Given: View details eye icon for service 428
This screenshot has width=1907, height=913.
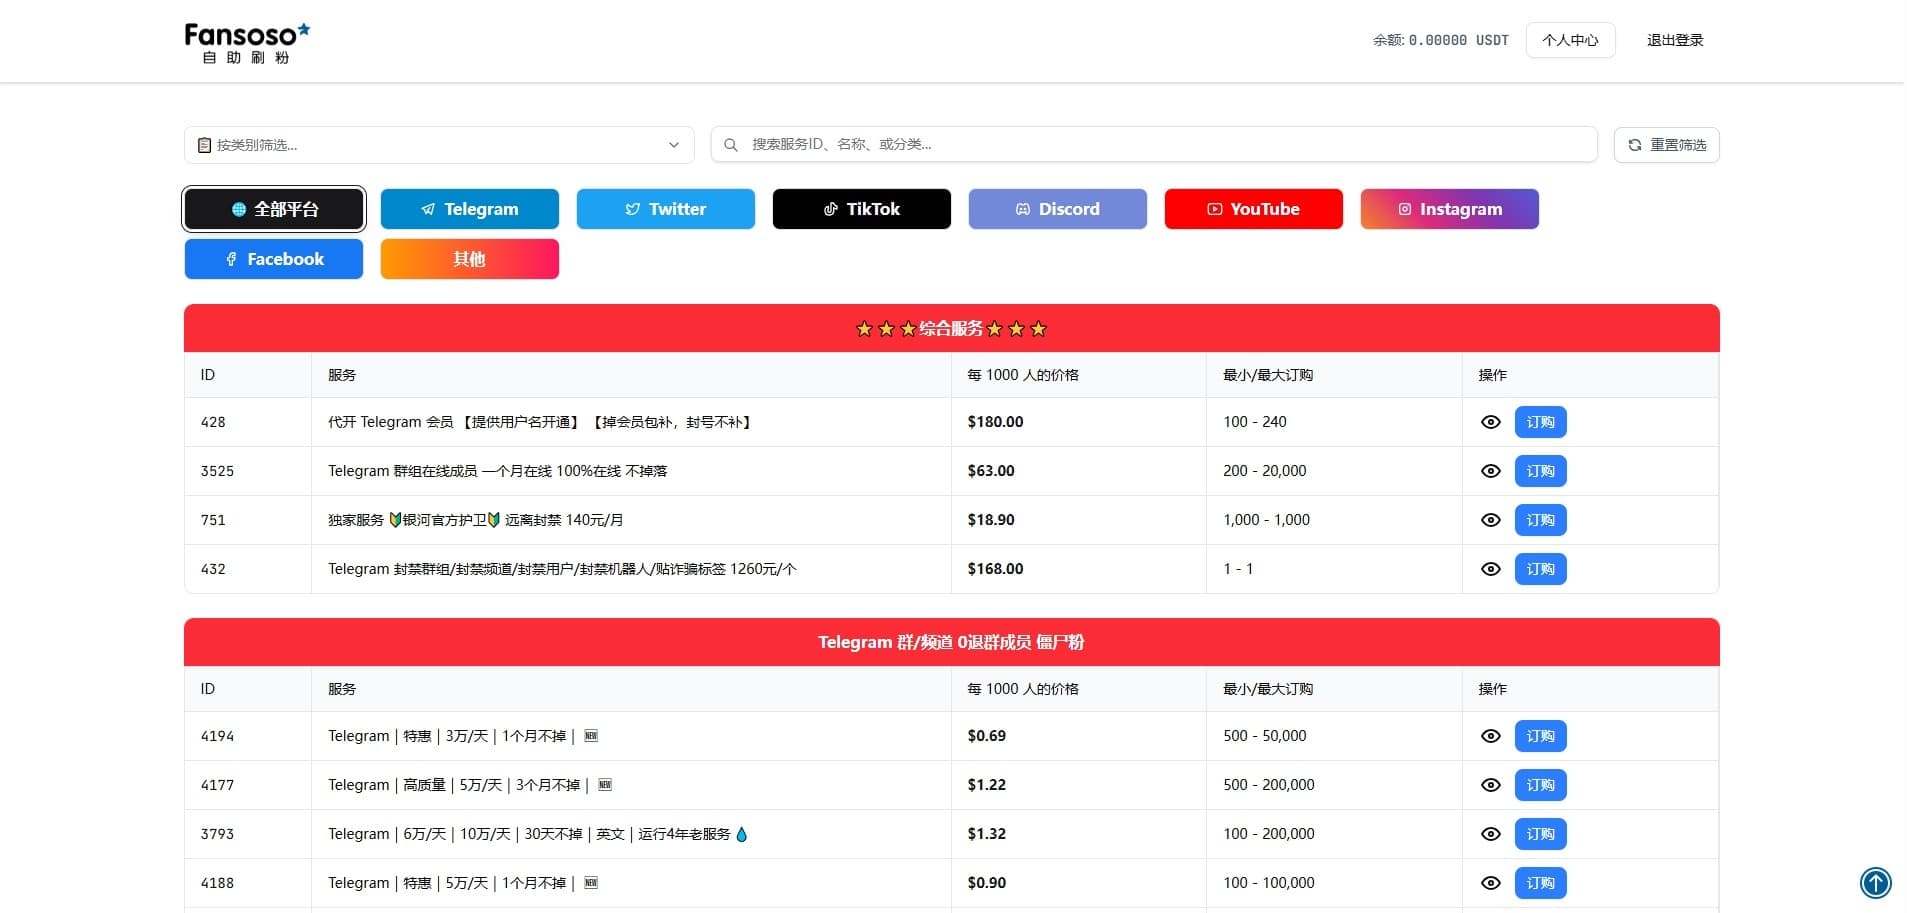Looking at the screenshot, I should [x=1491, y=422].
